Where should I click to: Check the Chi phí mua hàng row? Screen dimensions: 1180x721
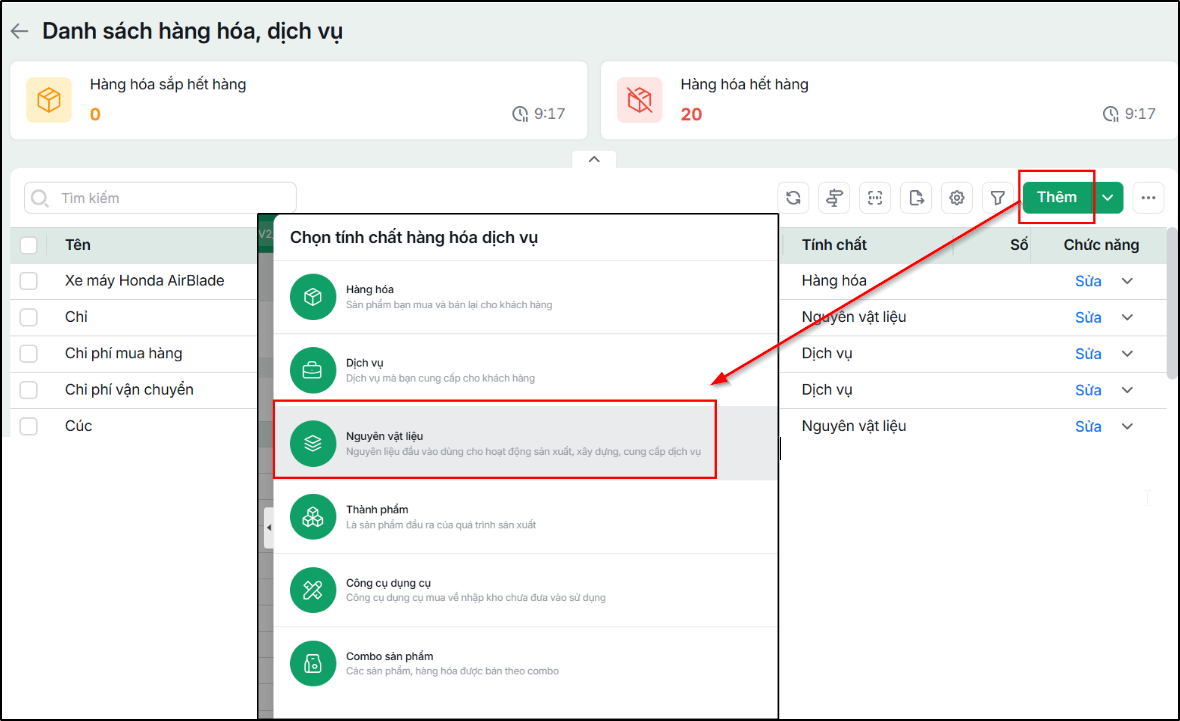point(29,354)
